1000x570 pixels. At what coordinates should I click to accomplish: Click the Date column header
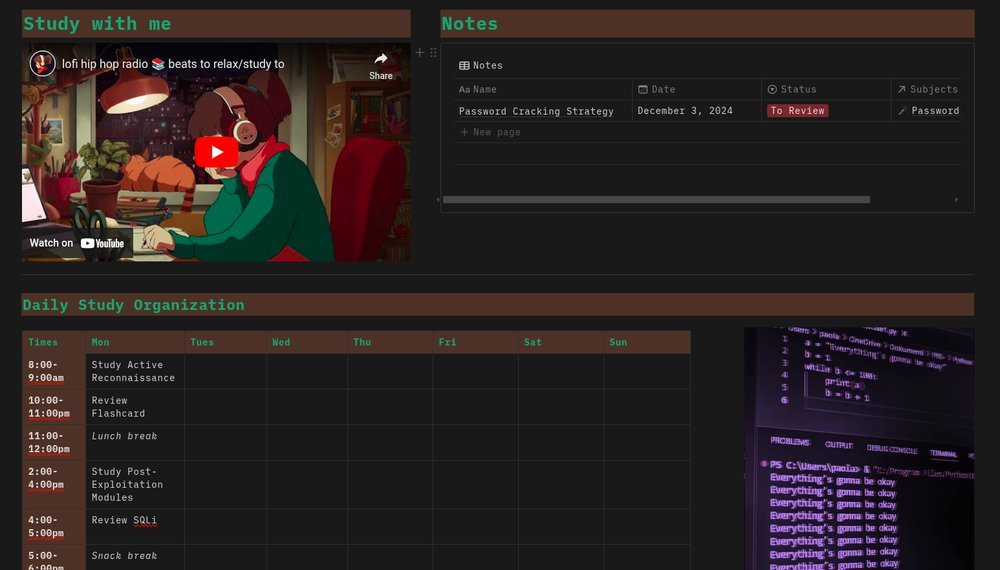697,89
